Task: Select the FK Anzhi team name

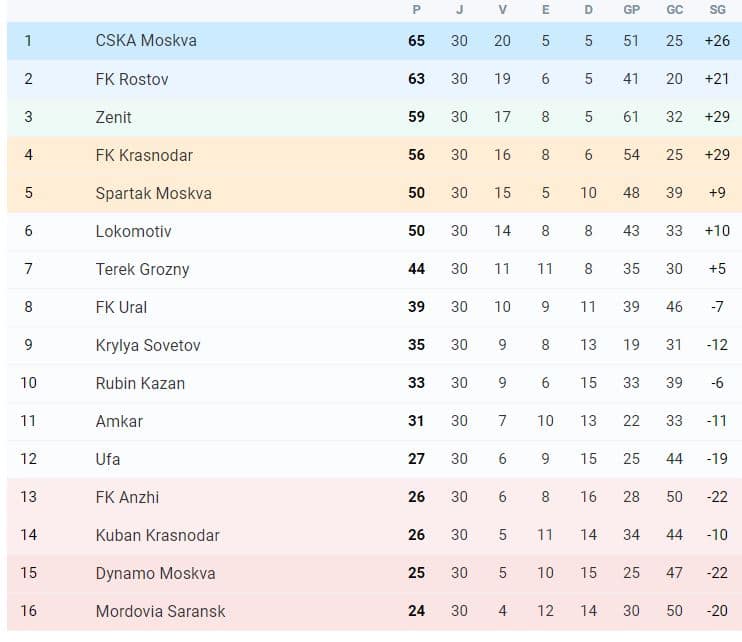Action: pyautogui.click(x=127, y=497)
